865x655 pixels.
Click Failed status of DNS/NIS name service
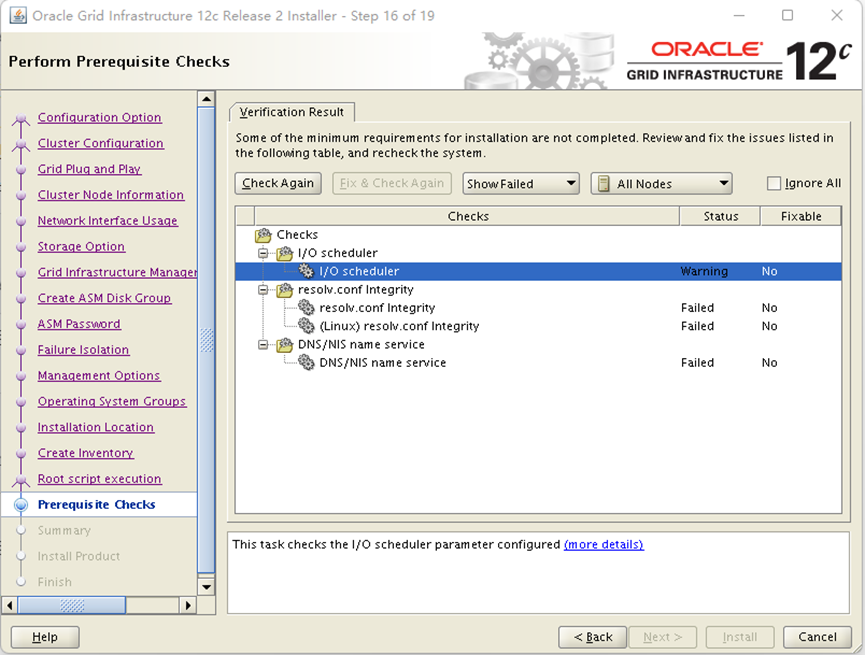pyautogui.click(x=697, y=363)
